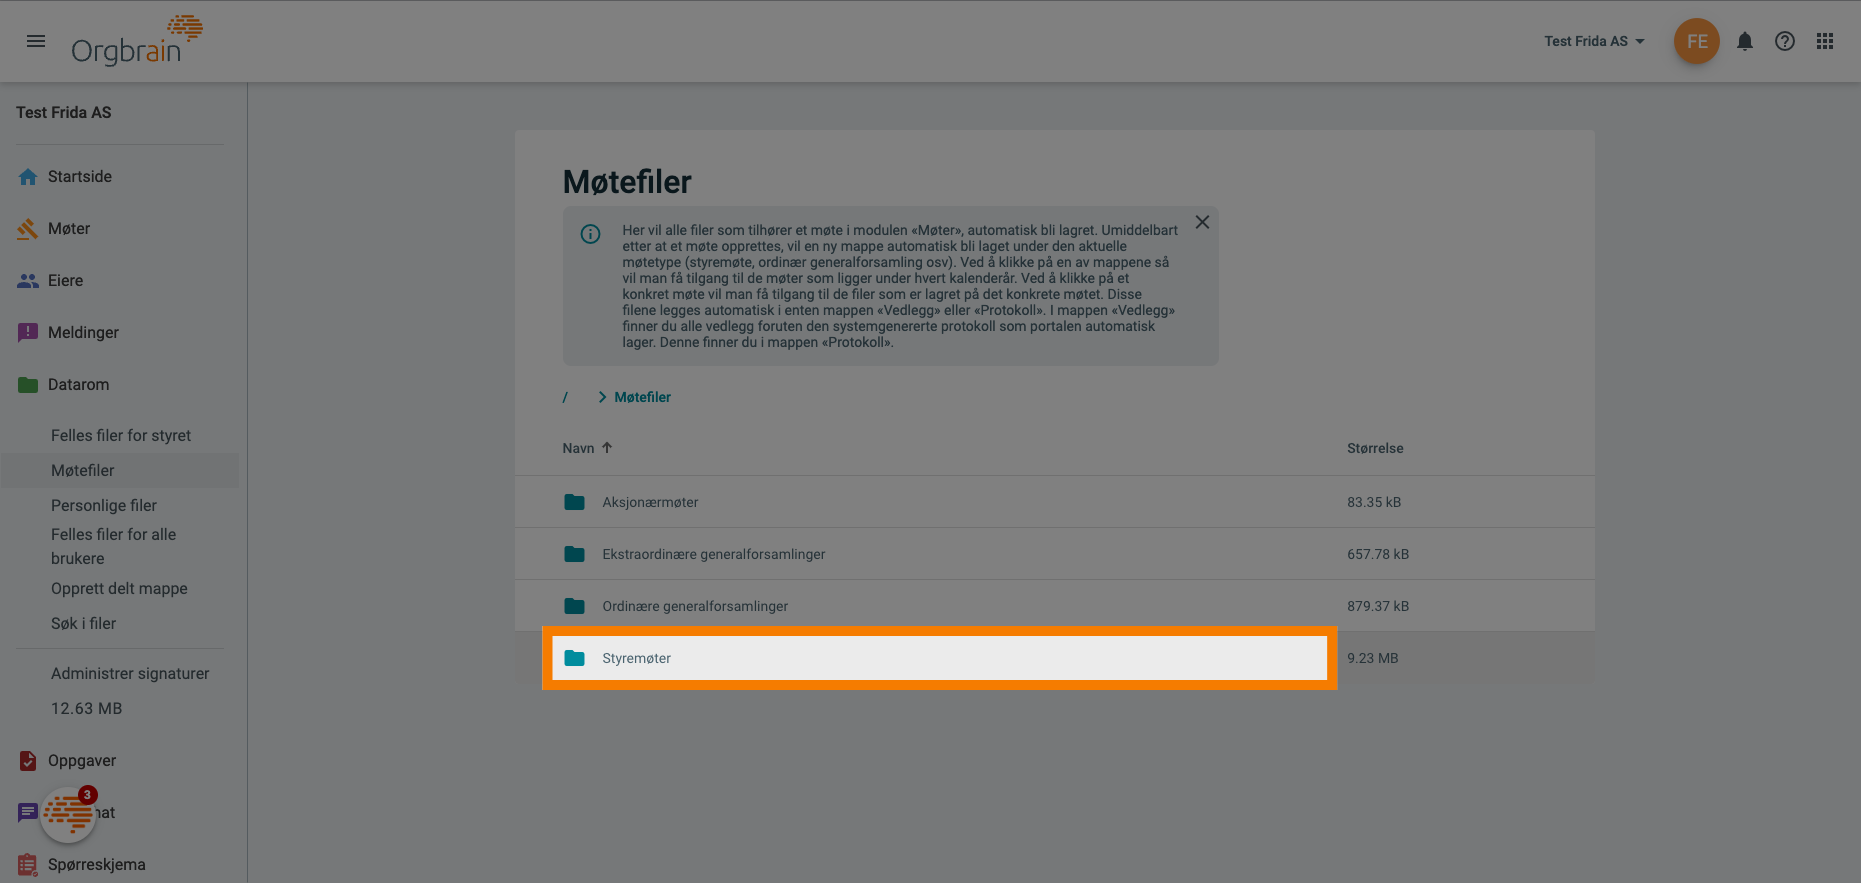Open Spørreskjema in the sidebar

(97, 864)
